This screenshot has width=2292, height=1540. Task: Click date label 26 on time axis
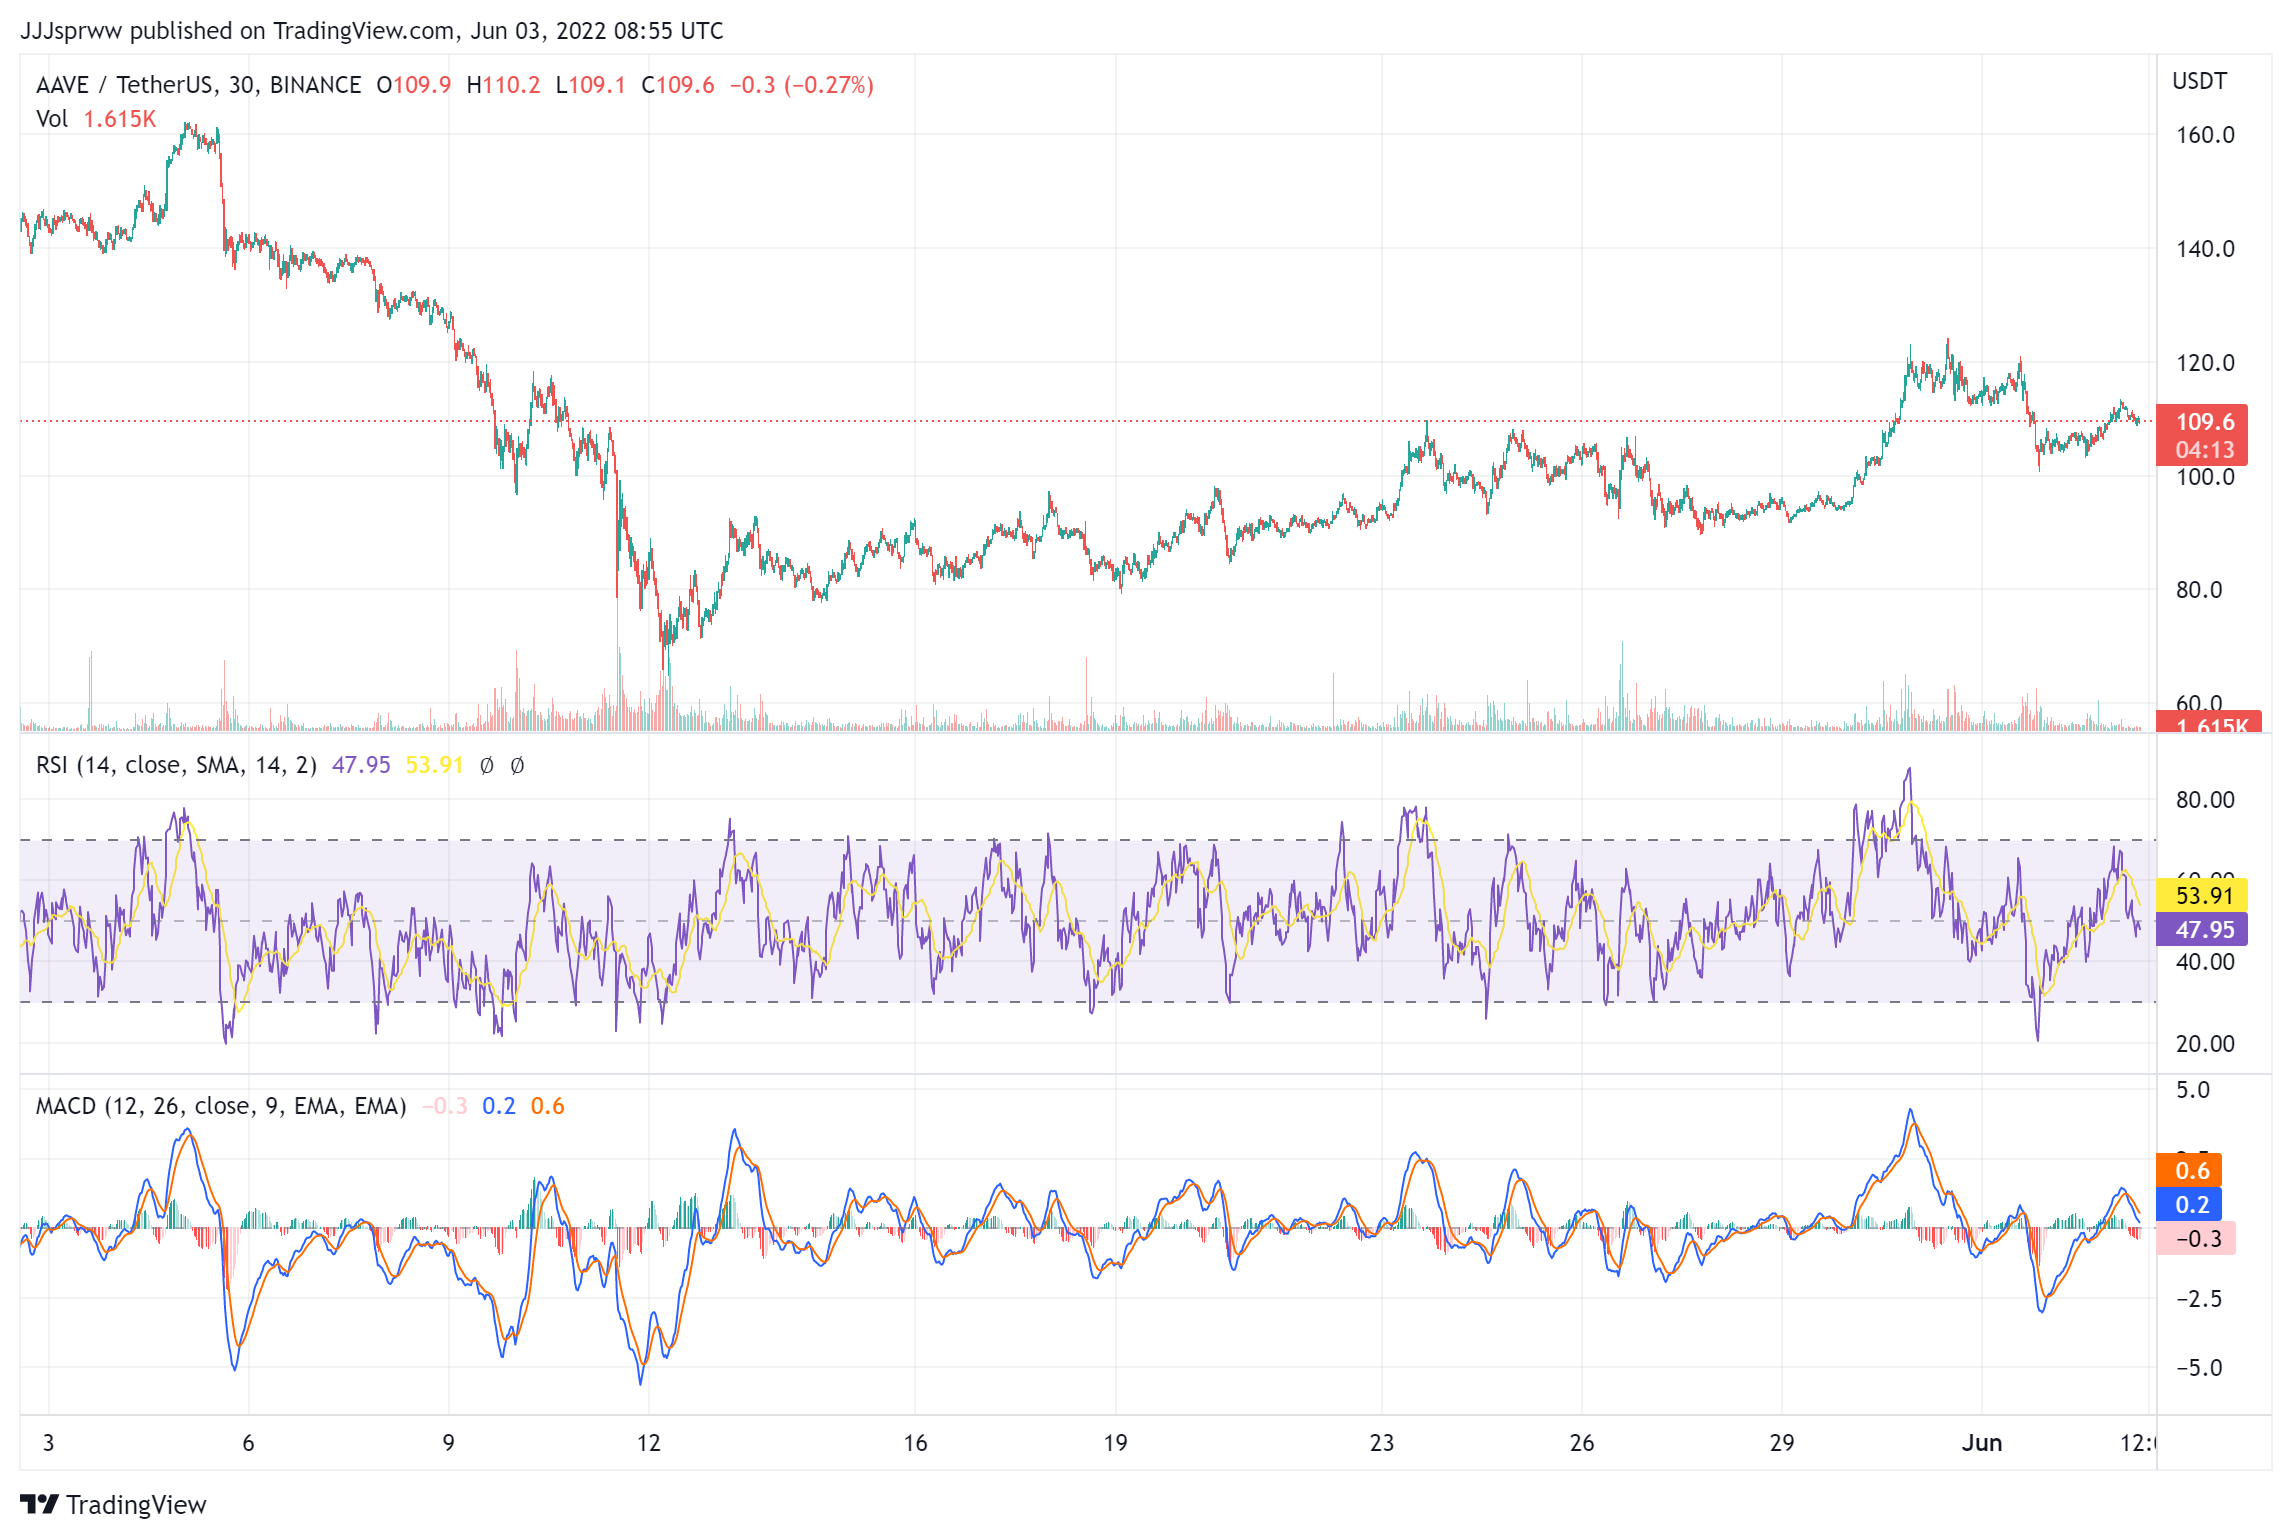pos(1582,1443)
